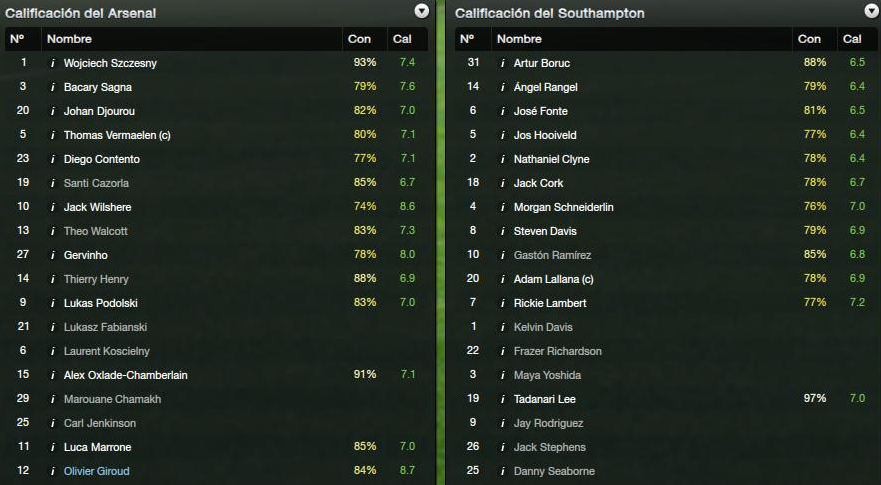Image resolution: width=881 pixels, height=485 pixels.
Task: Open Olivier Giroud player profile link
Action: click(97, 472)
